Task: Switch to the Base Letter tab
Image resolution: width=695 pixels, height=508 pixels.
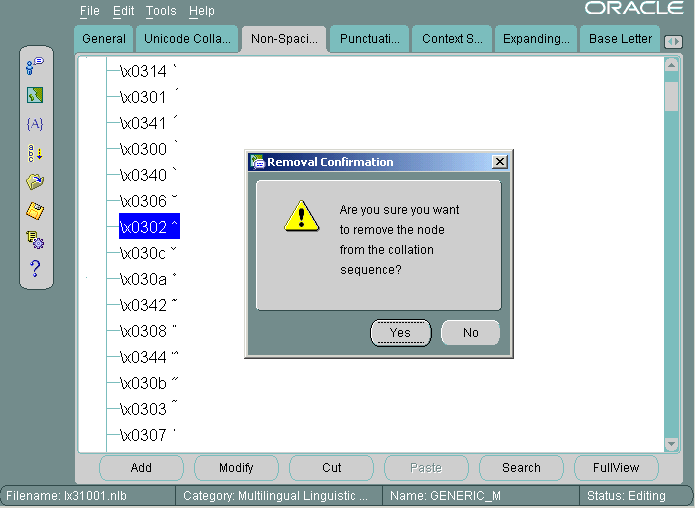Action: 618,39
